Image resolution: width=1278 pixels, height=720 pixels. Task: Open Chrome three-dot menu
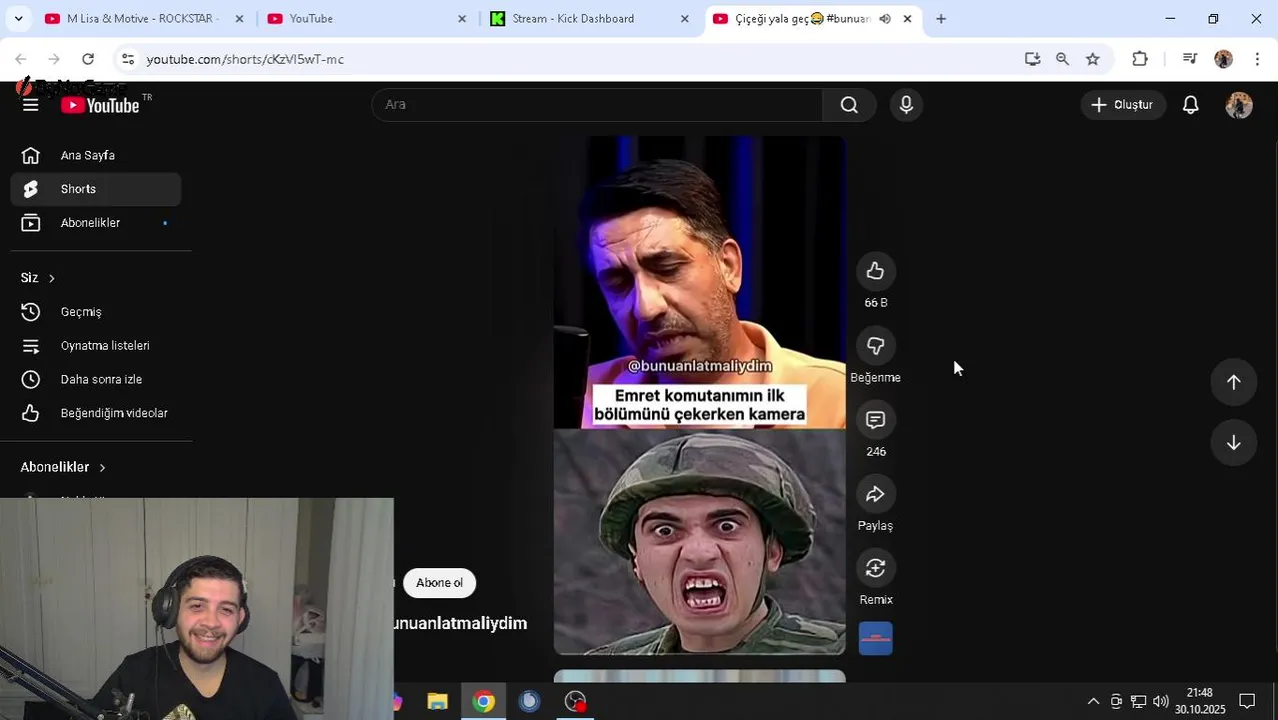[1257, 59]
